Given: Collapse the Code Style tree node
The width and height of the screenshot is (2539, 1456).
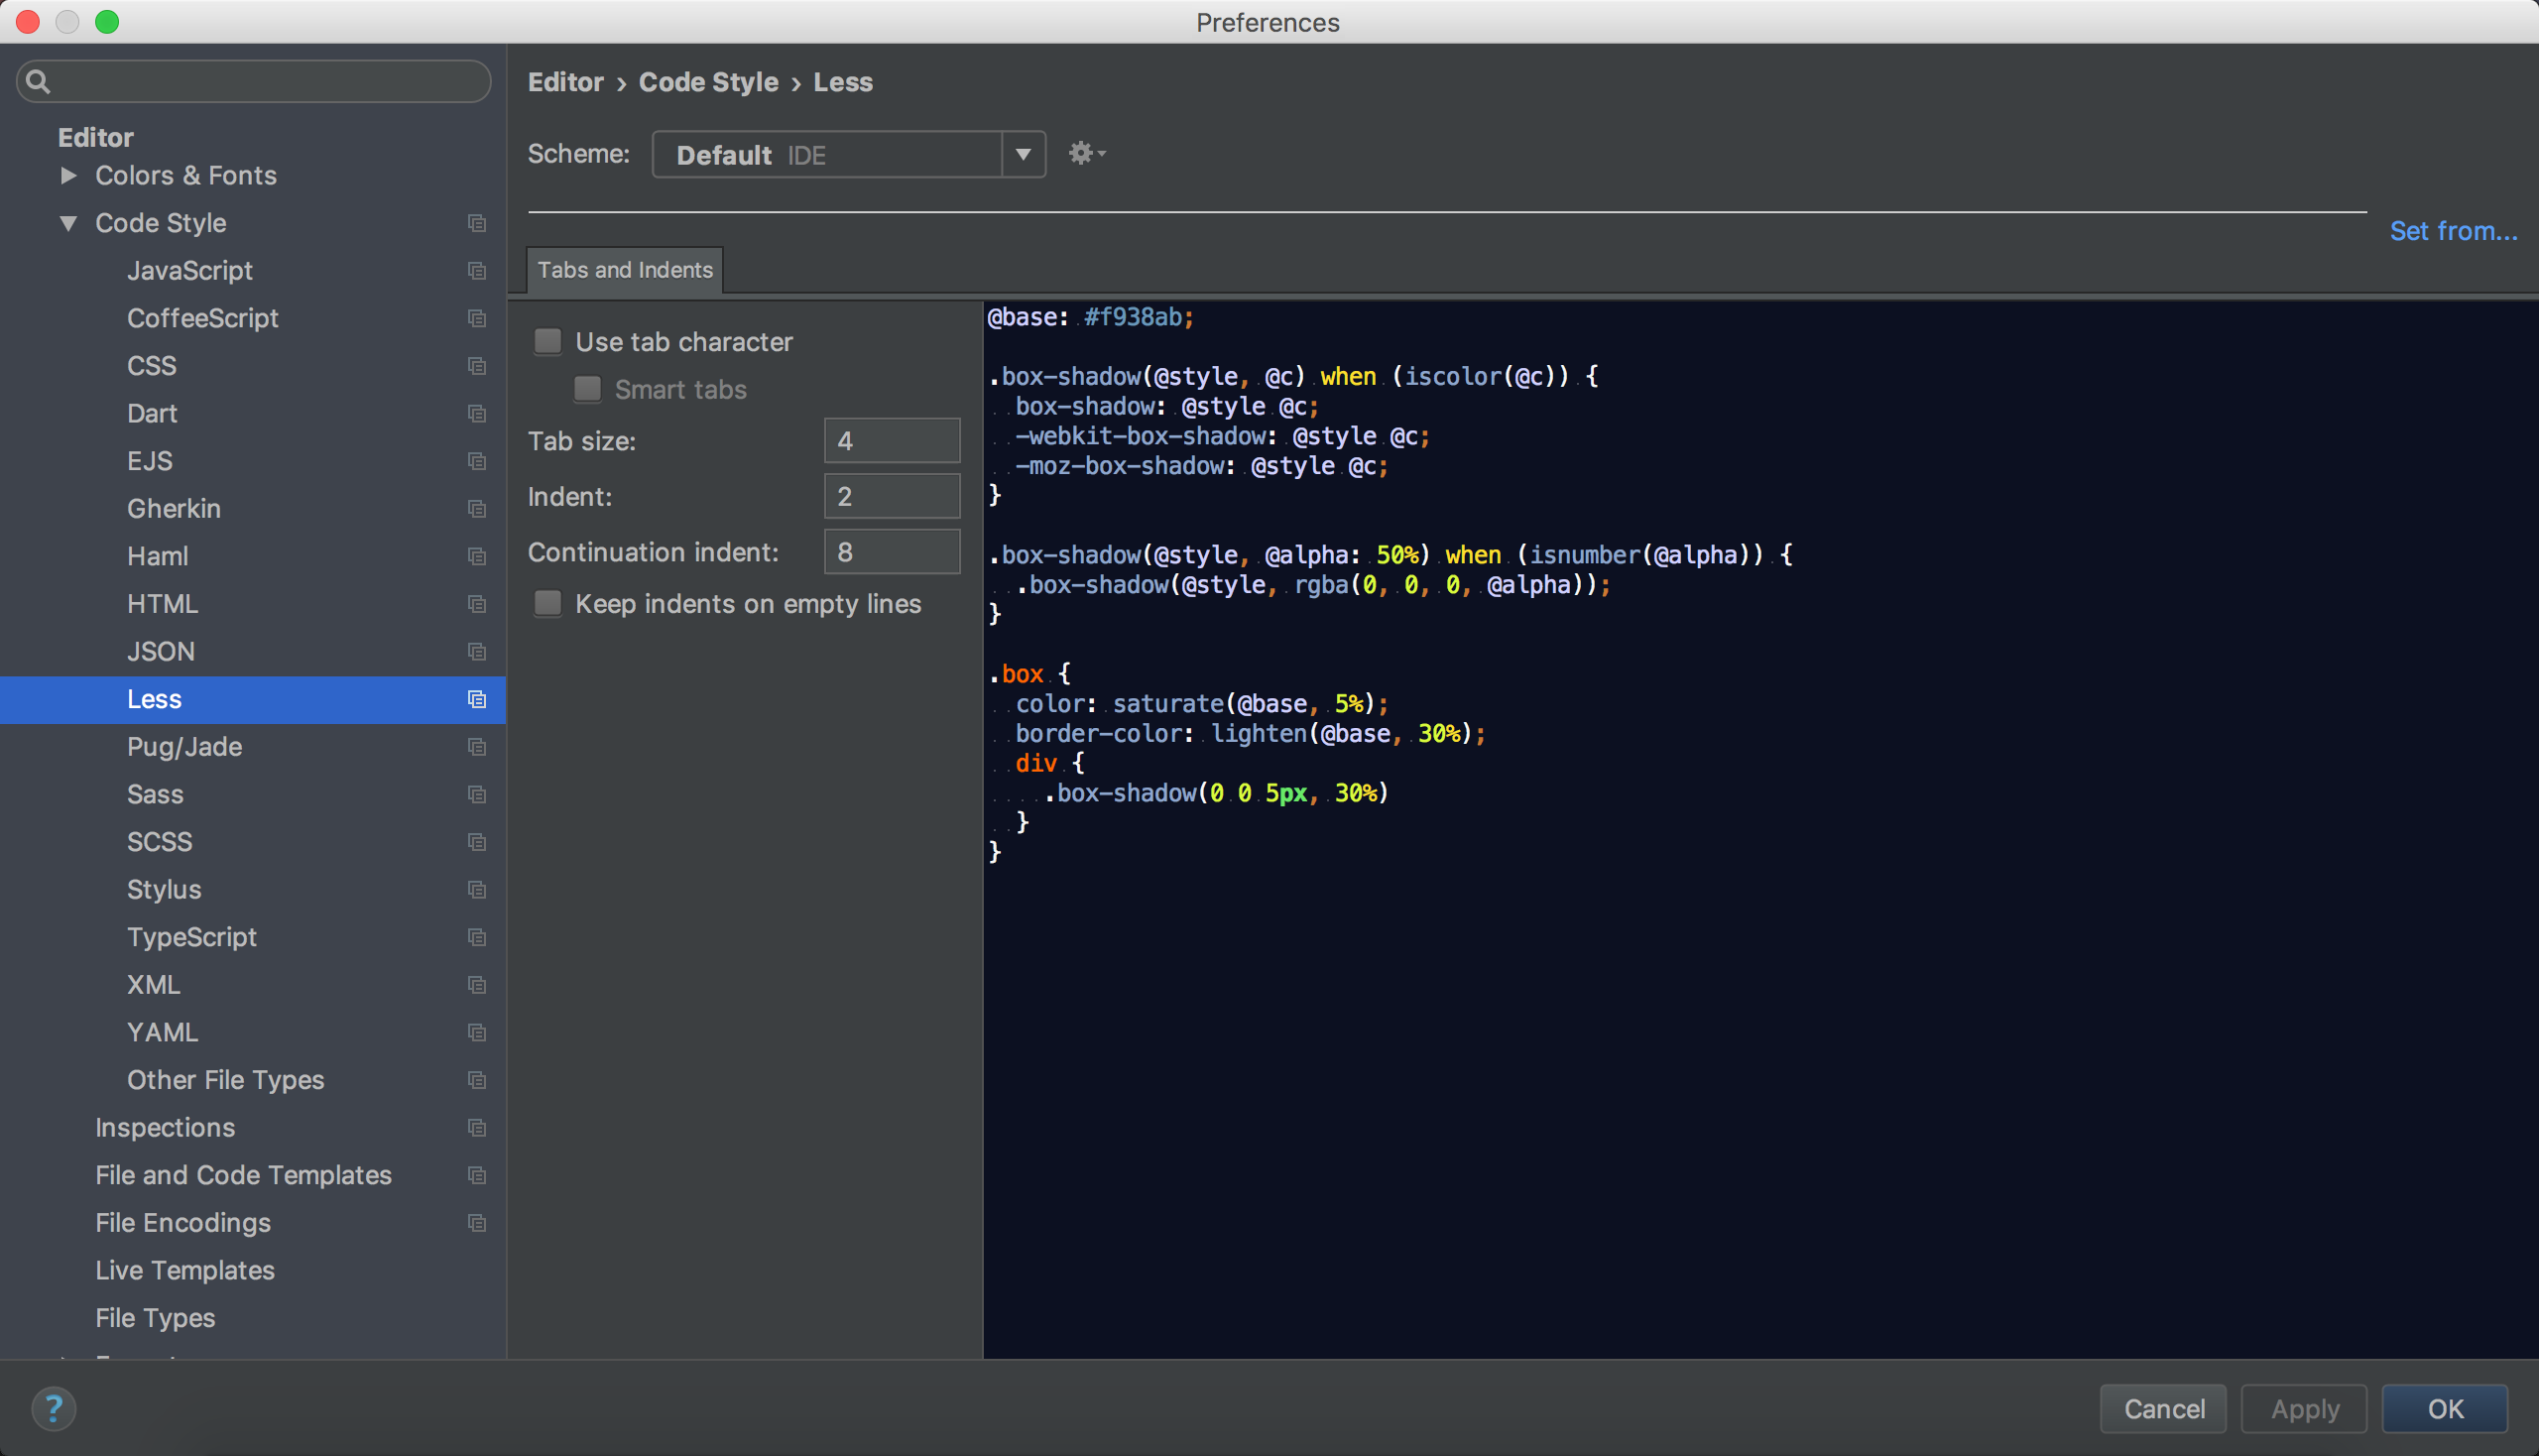Looking at the screenshot, I should pos(68,223).
